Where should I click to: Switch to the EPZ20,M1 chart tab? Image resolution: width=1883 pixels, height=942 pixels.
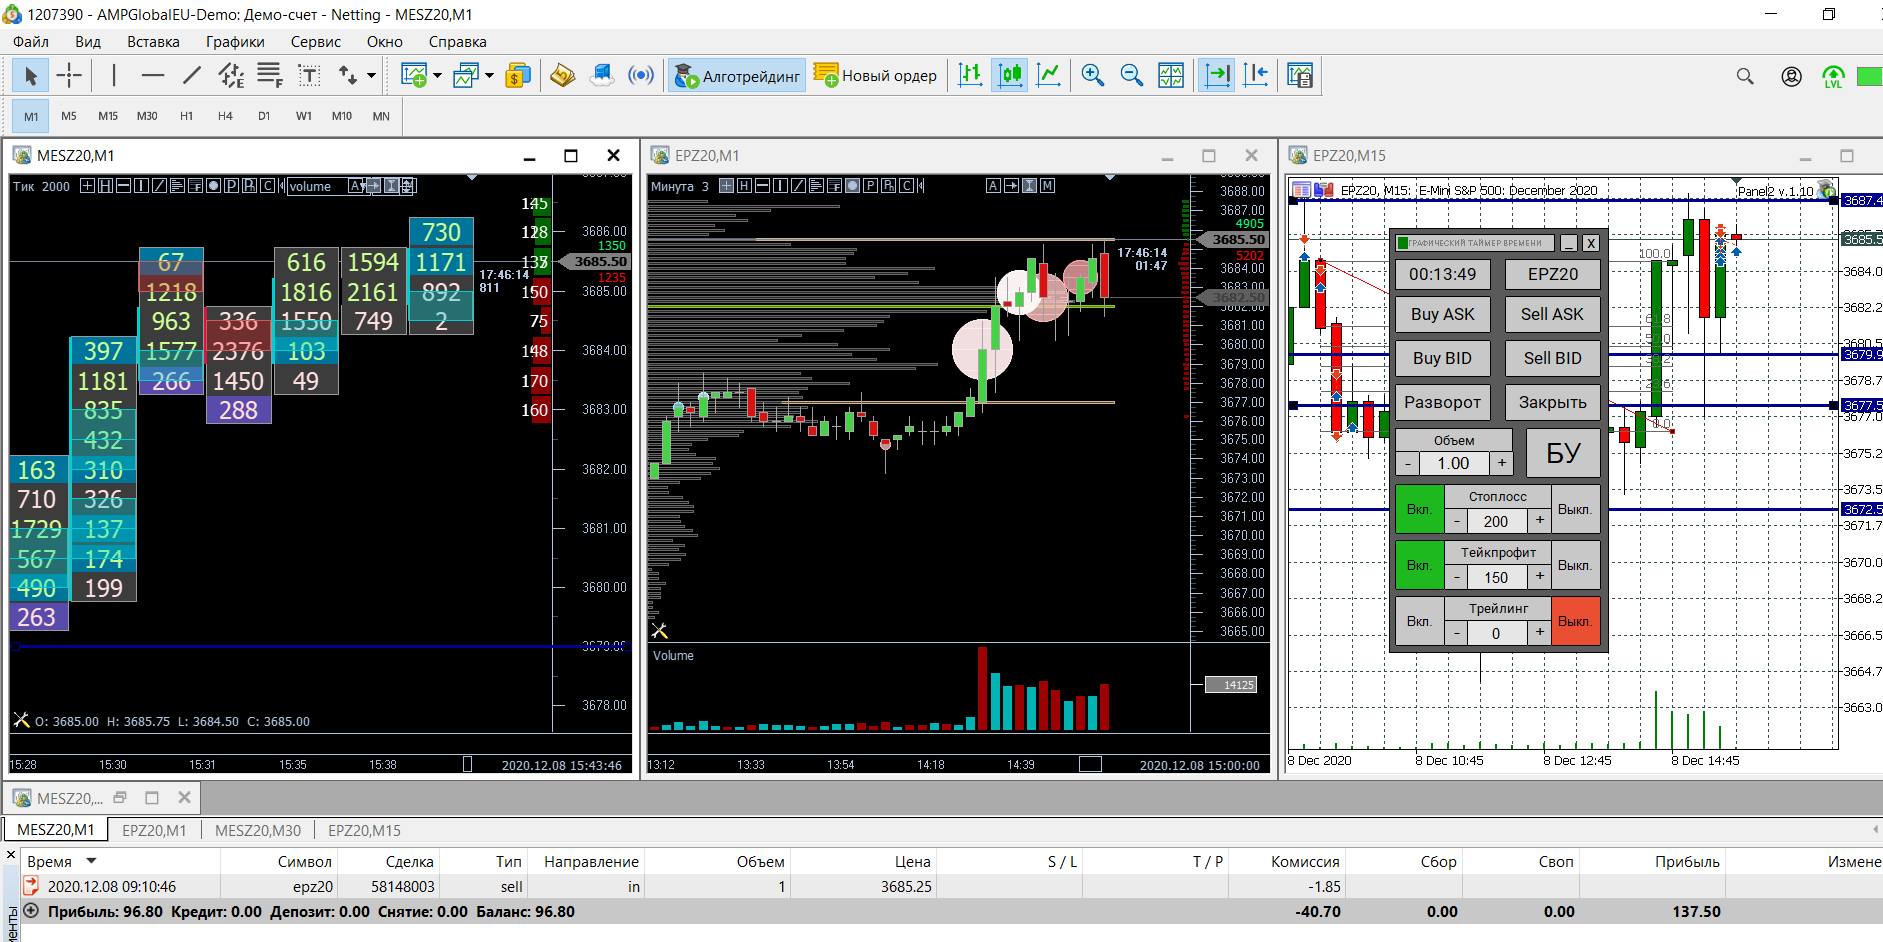click(154, 830)
